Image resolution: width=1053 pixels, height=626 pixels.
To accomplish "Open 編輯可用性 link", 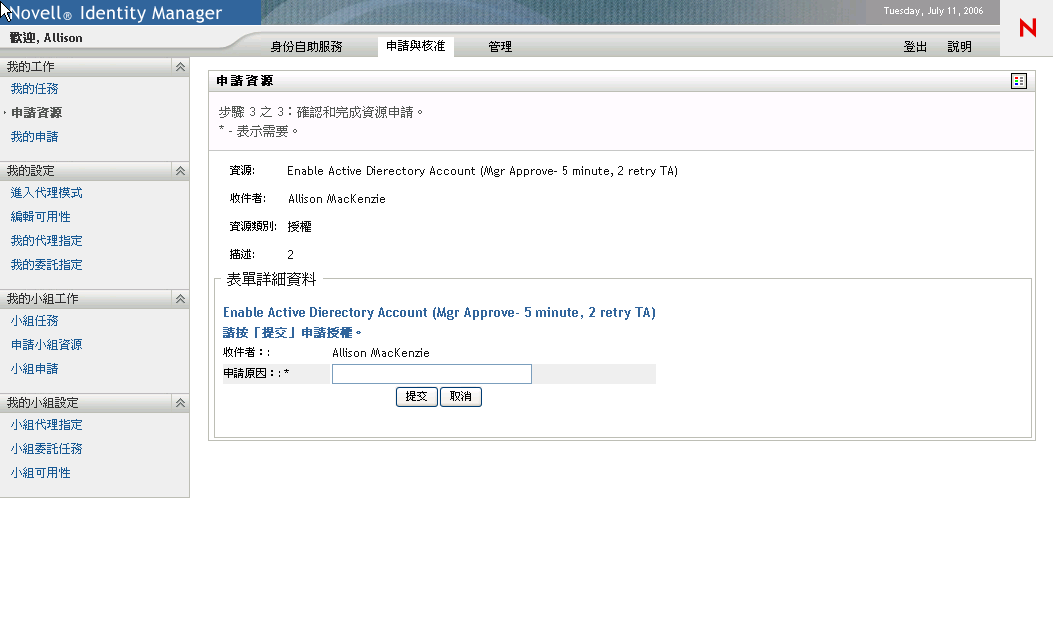I will point(40,217).
